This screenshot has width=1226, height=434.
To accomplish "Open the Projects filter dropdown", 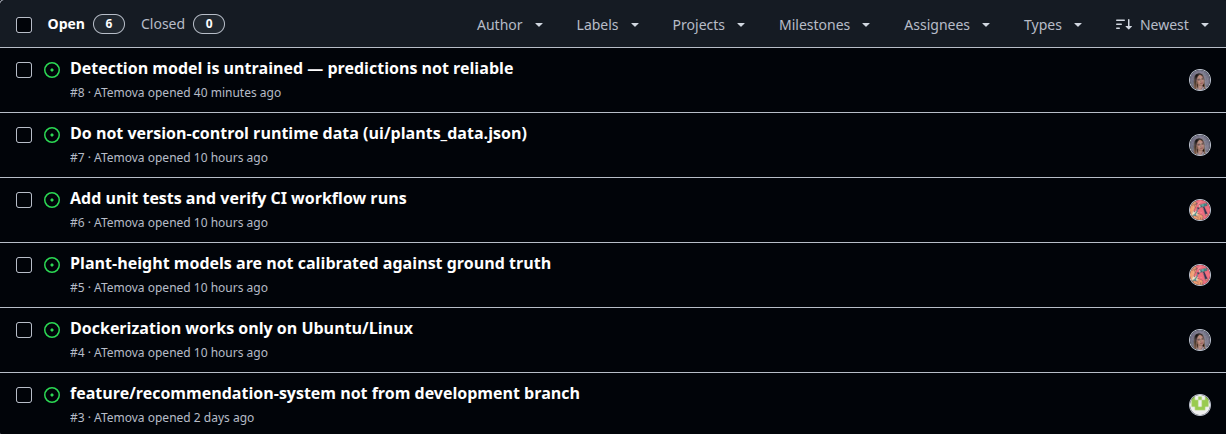I will pos(708,25).
